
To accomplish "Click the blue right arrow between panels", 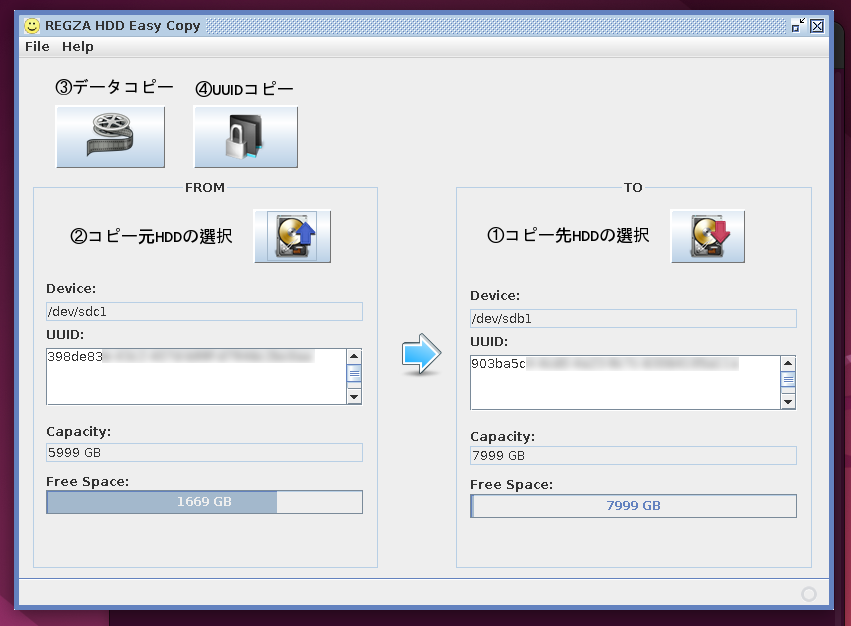I will pos(421,355).
